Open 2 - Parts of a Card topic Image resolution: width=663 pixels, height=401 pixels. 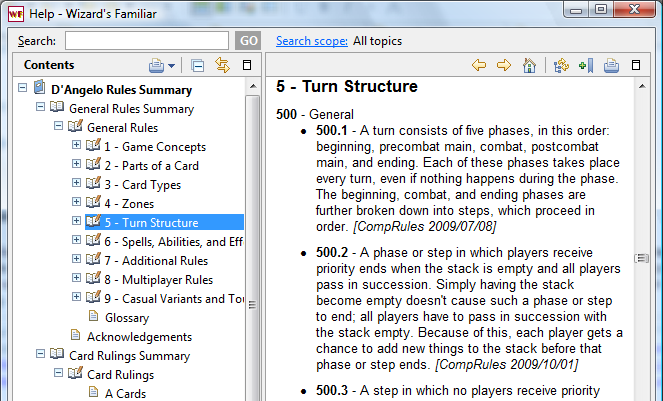[151, 166]
